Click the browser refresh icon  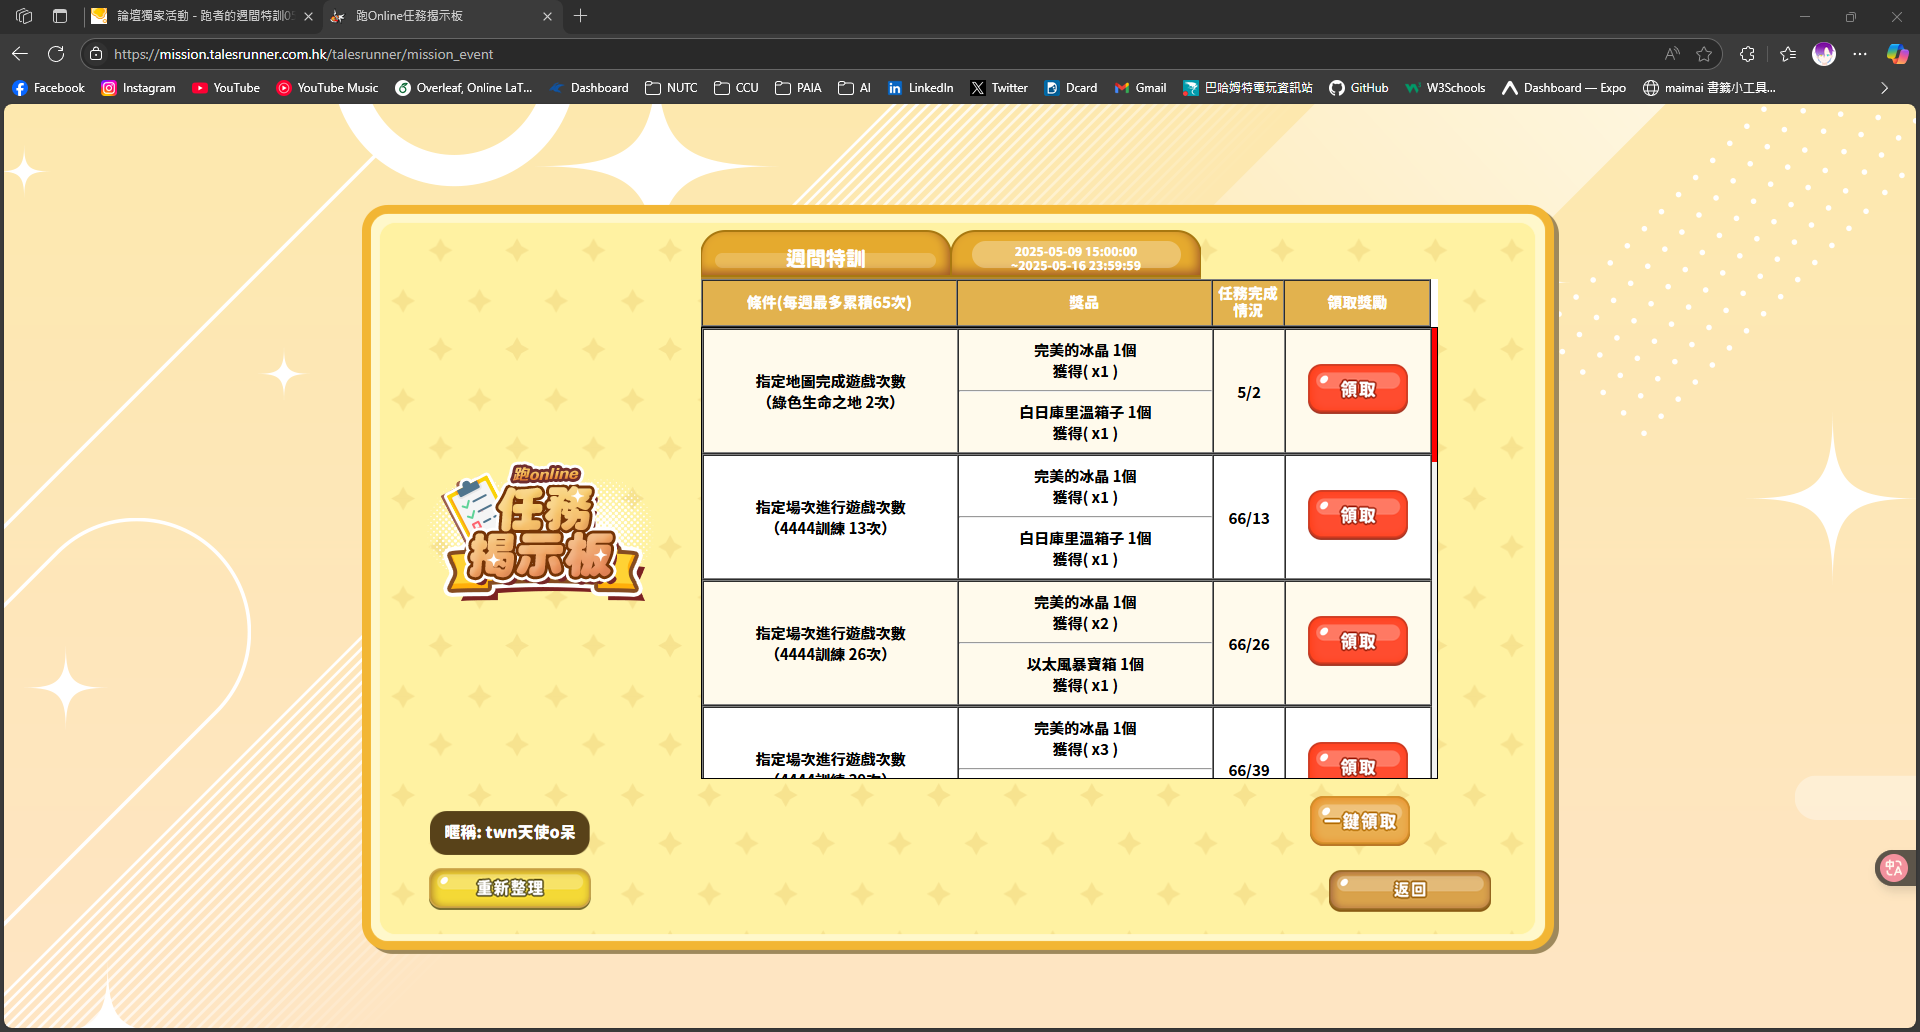click(x=56, y=54)
